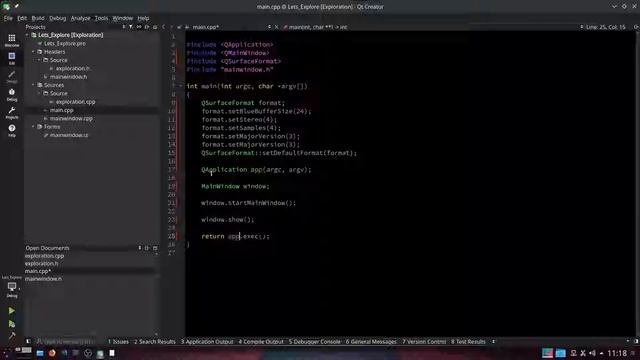Viewport: 640px width, 360px height.
Task: Open the Build menu
Action: click(38, 18)
